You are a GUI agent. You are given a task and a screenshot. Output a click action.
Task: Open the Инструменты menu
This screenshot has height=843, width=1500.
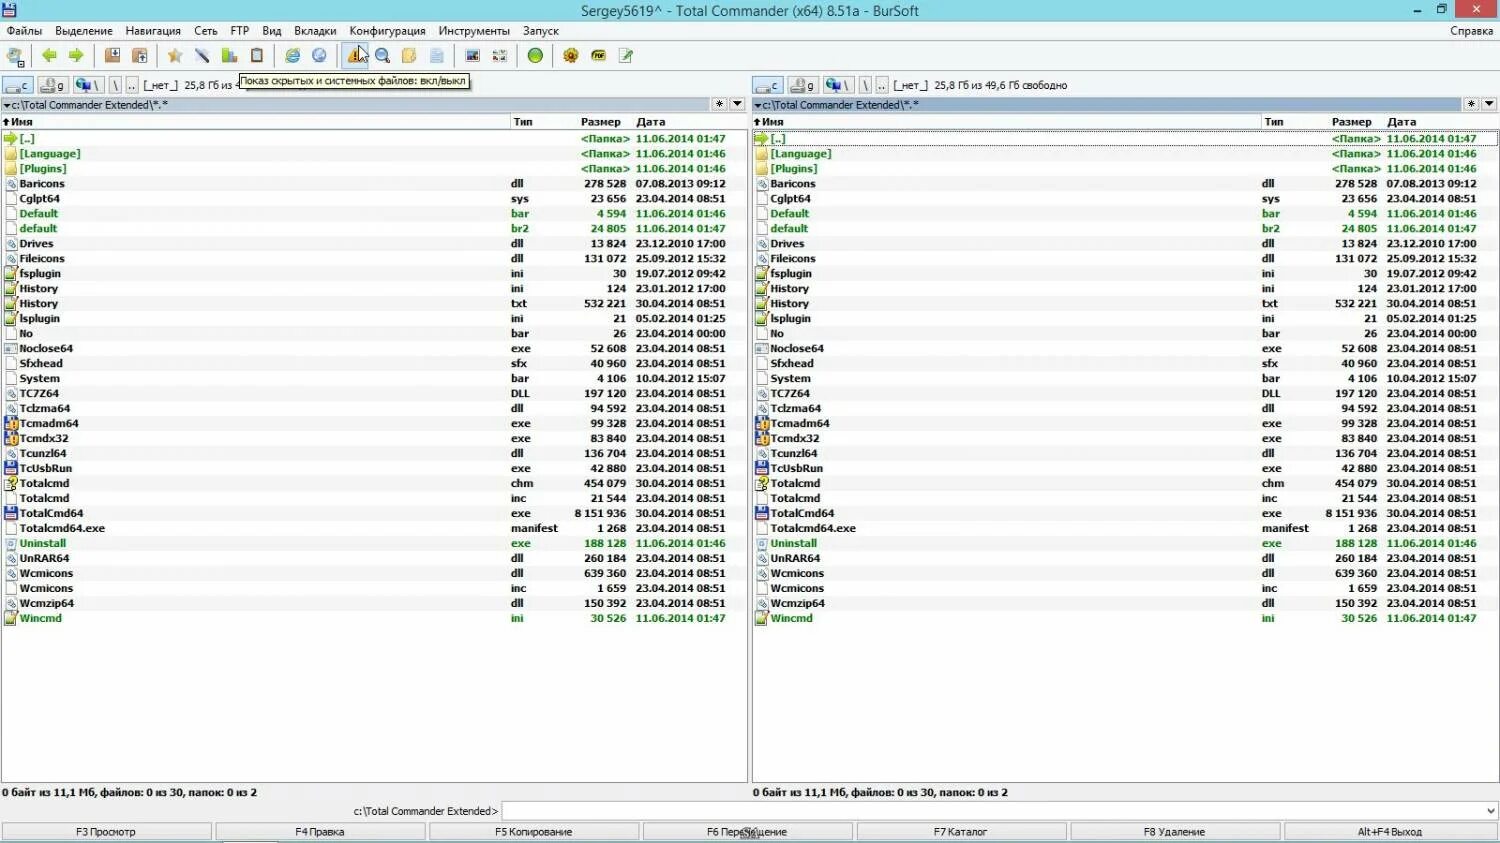point(474,31)
